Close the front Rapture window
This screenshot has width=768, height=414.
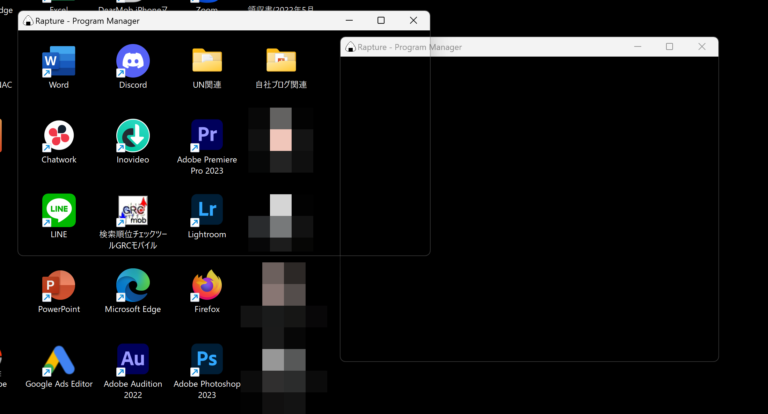coord(413,21)
